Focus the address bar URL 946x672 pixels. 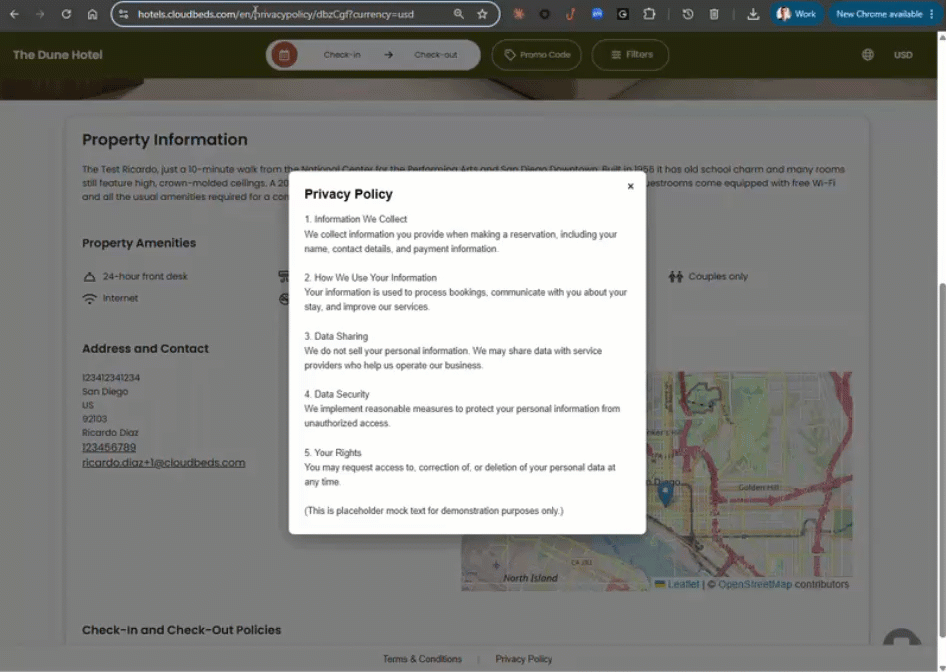[276, 14]
